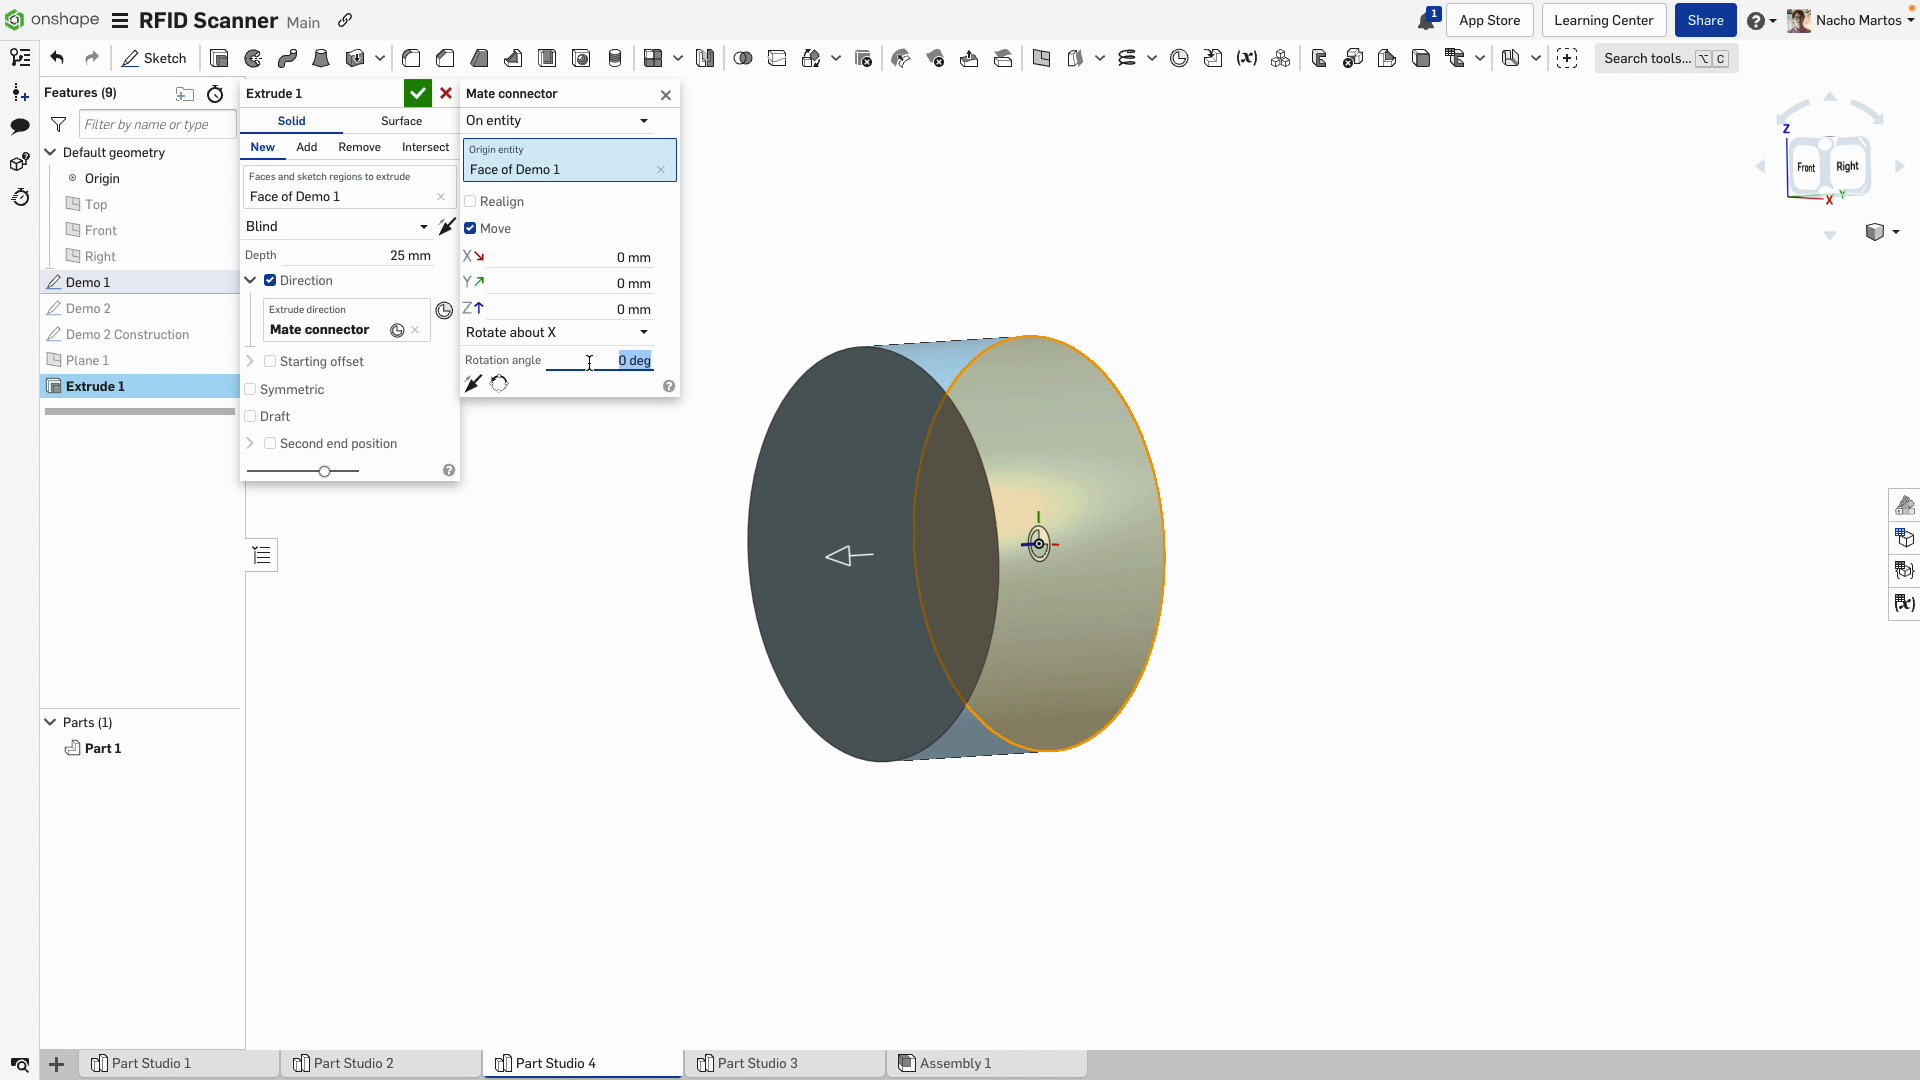Open the Blind end type dropdown
This screenshot has height=1080, width=1920.
(337, 227)
